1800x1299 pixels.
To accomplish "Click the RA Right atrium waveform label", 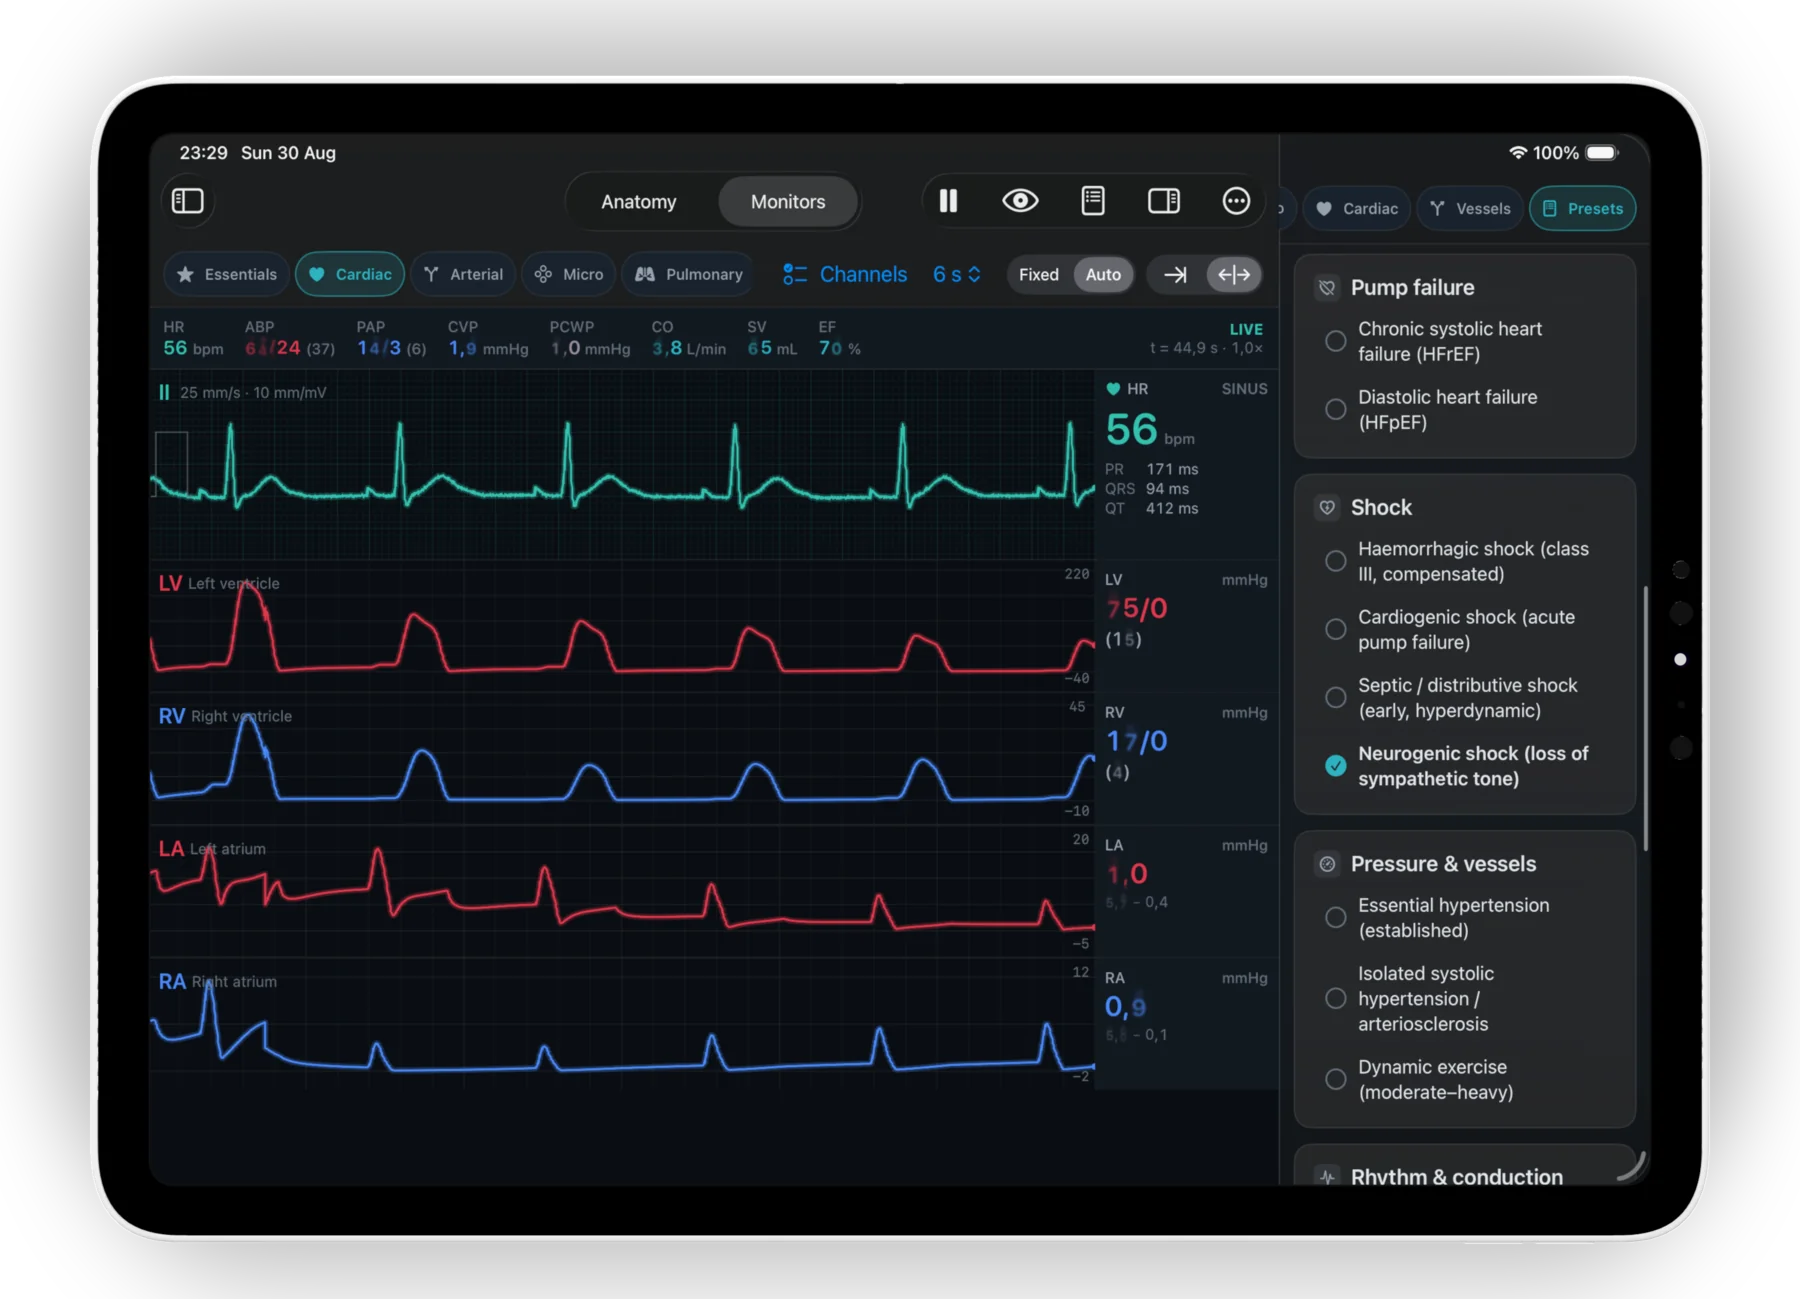I will 218,982.
